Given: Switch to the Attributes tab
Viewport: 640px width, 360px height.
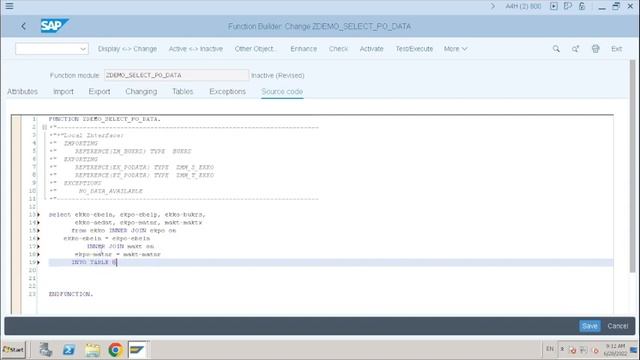Looking at the screenshot, I should tap(22, 91).
